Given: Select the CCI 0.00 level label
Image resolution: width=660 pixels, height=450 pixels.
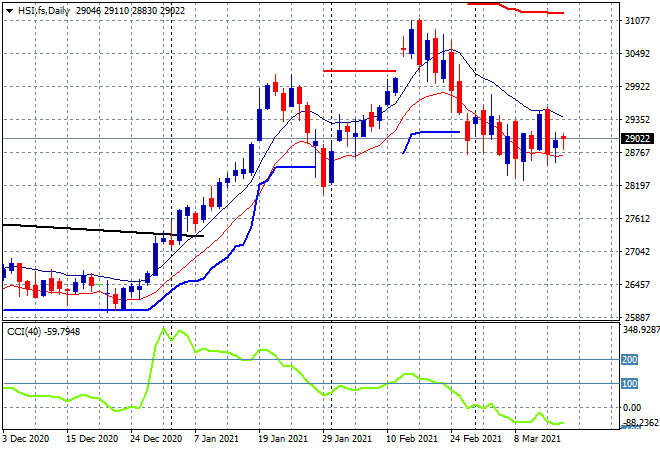Looking at the screenshot, I should click(632, 407).
